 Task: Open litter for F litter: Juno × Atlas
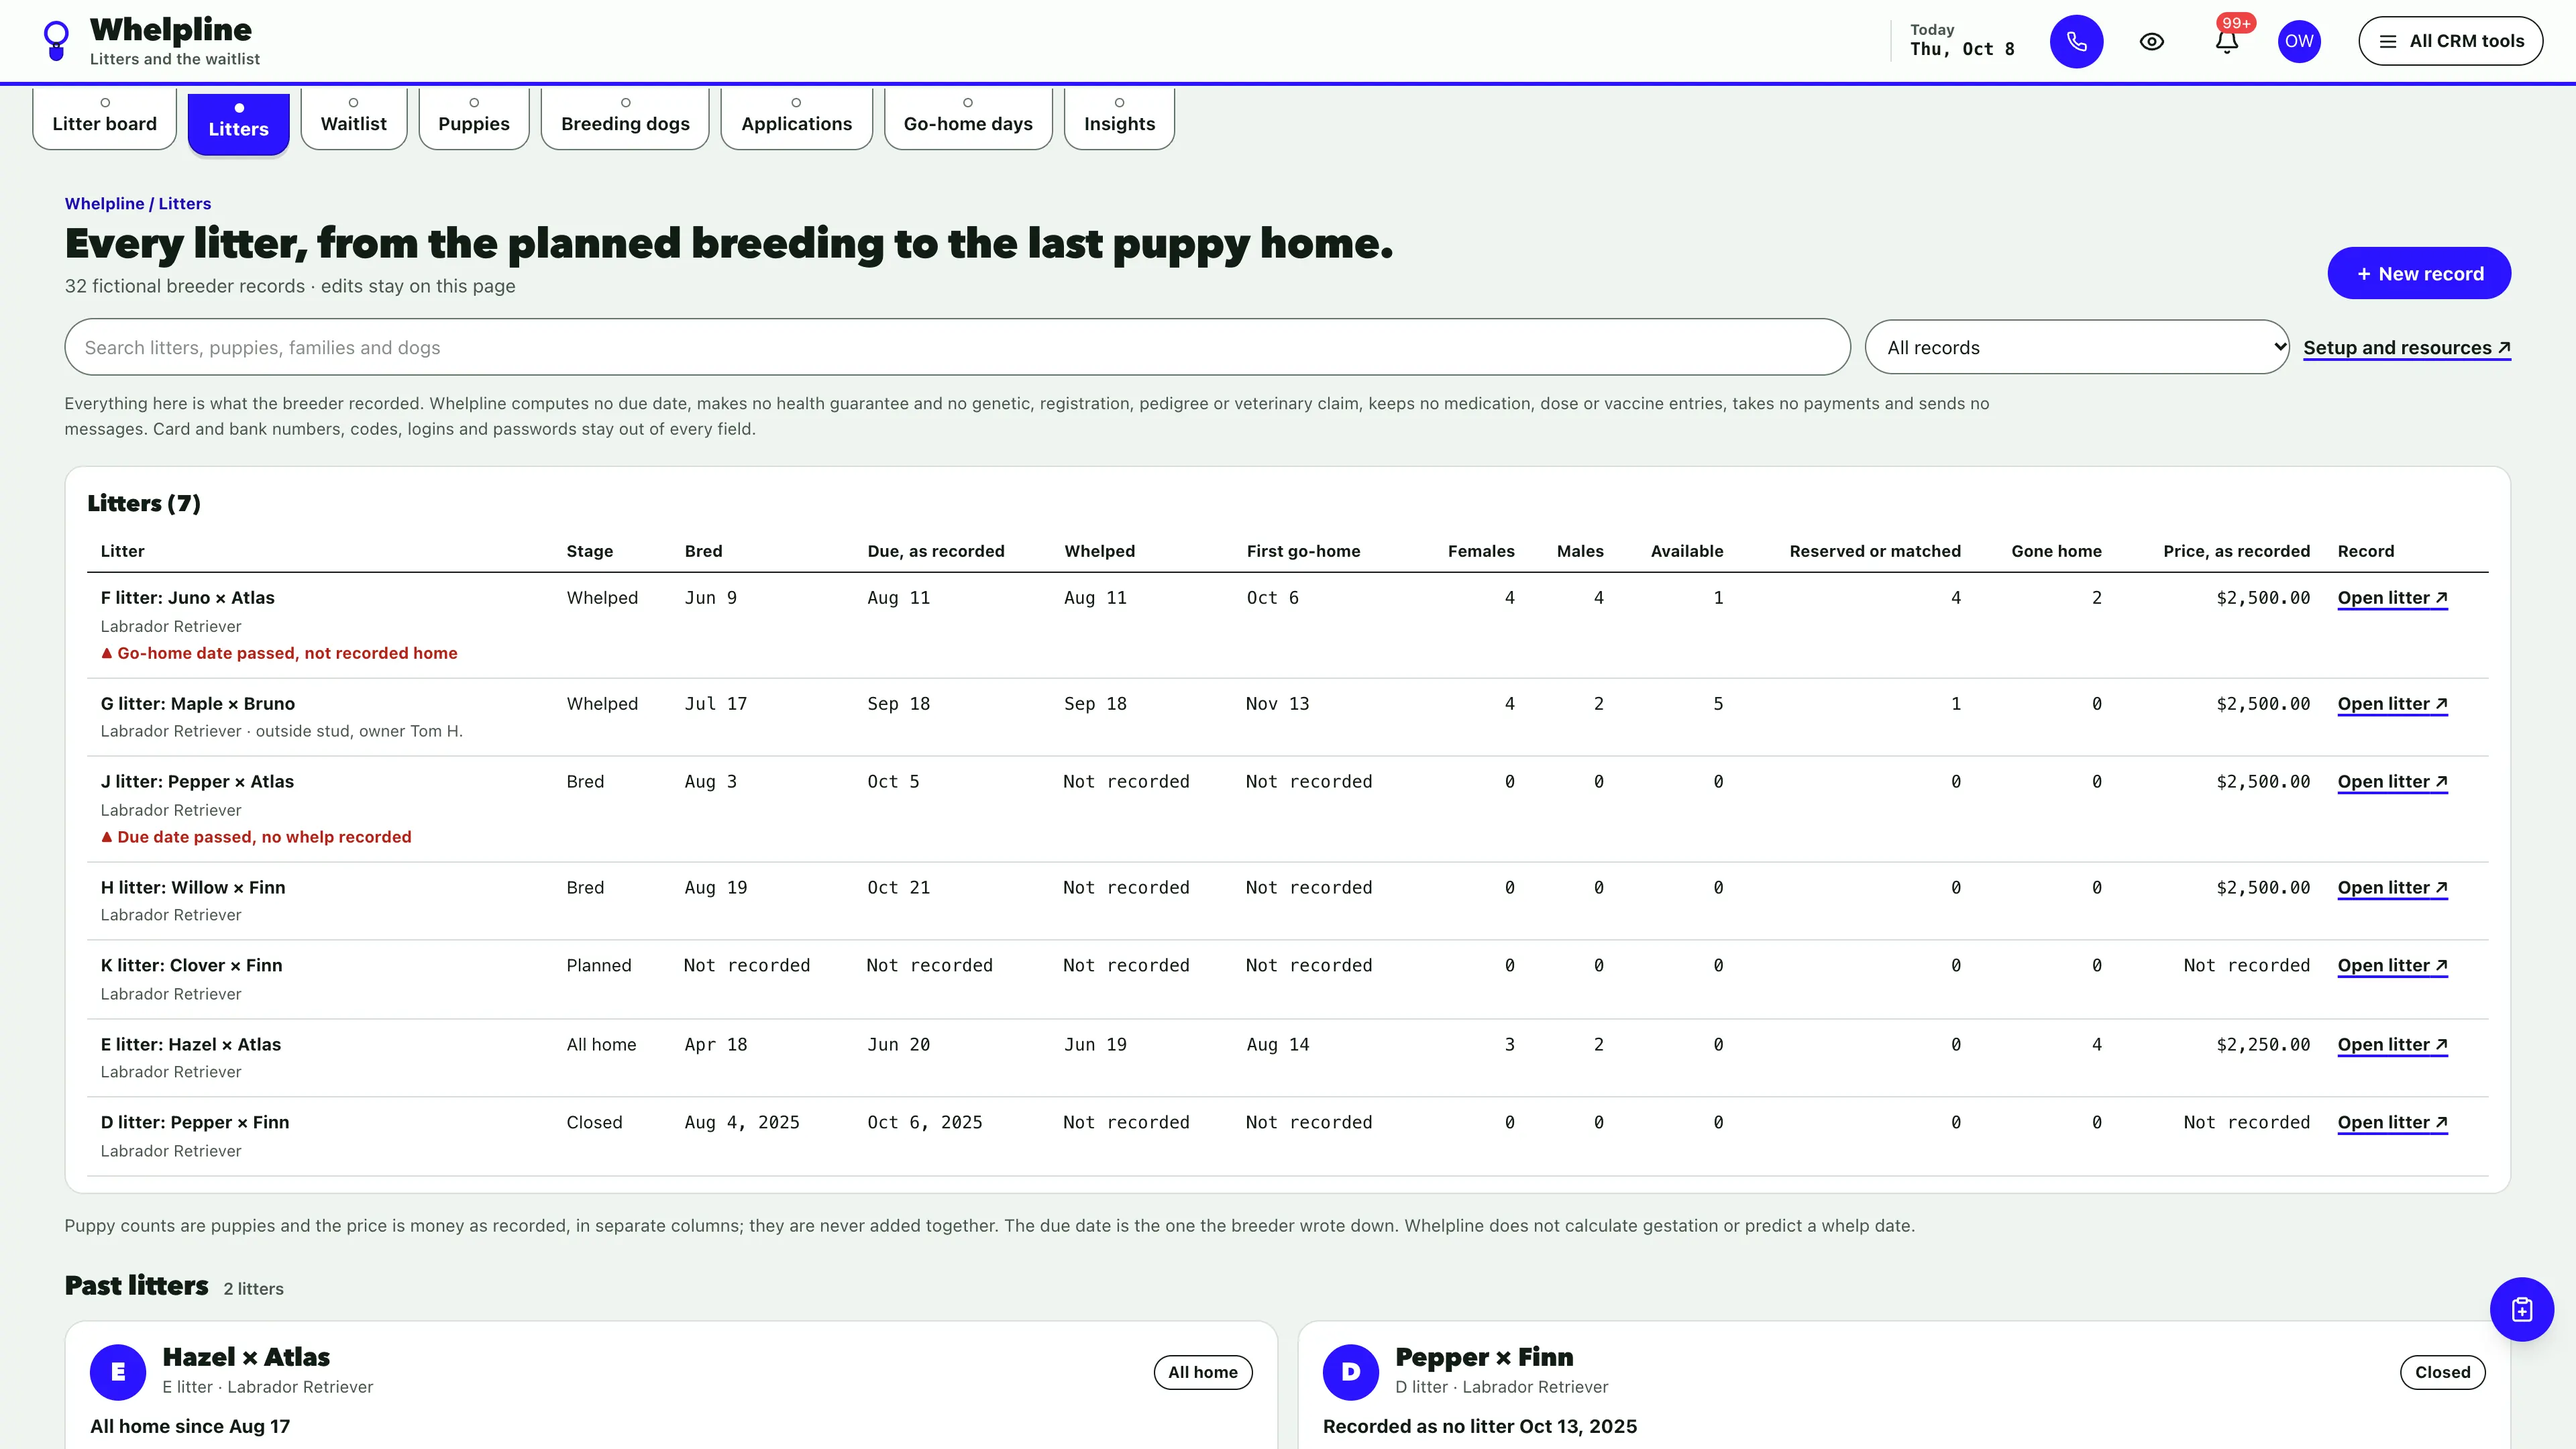pyautogui.click(x=2392, y=598)
